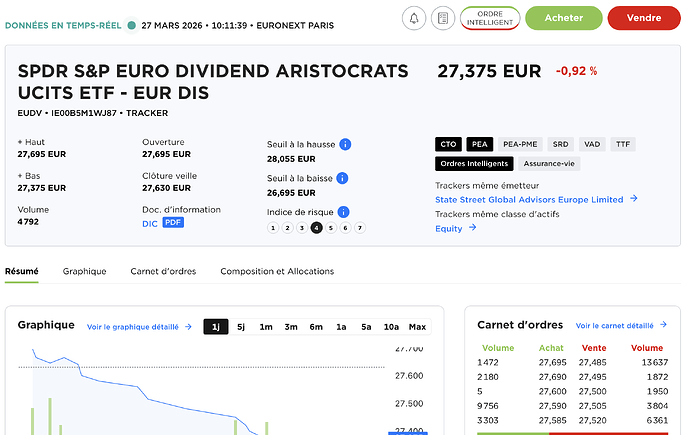Viewport: 690px width, 435px height.
Task: Click the green real-time status dot
Action: [131, 25]
